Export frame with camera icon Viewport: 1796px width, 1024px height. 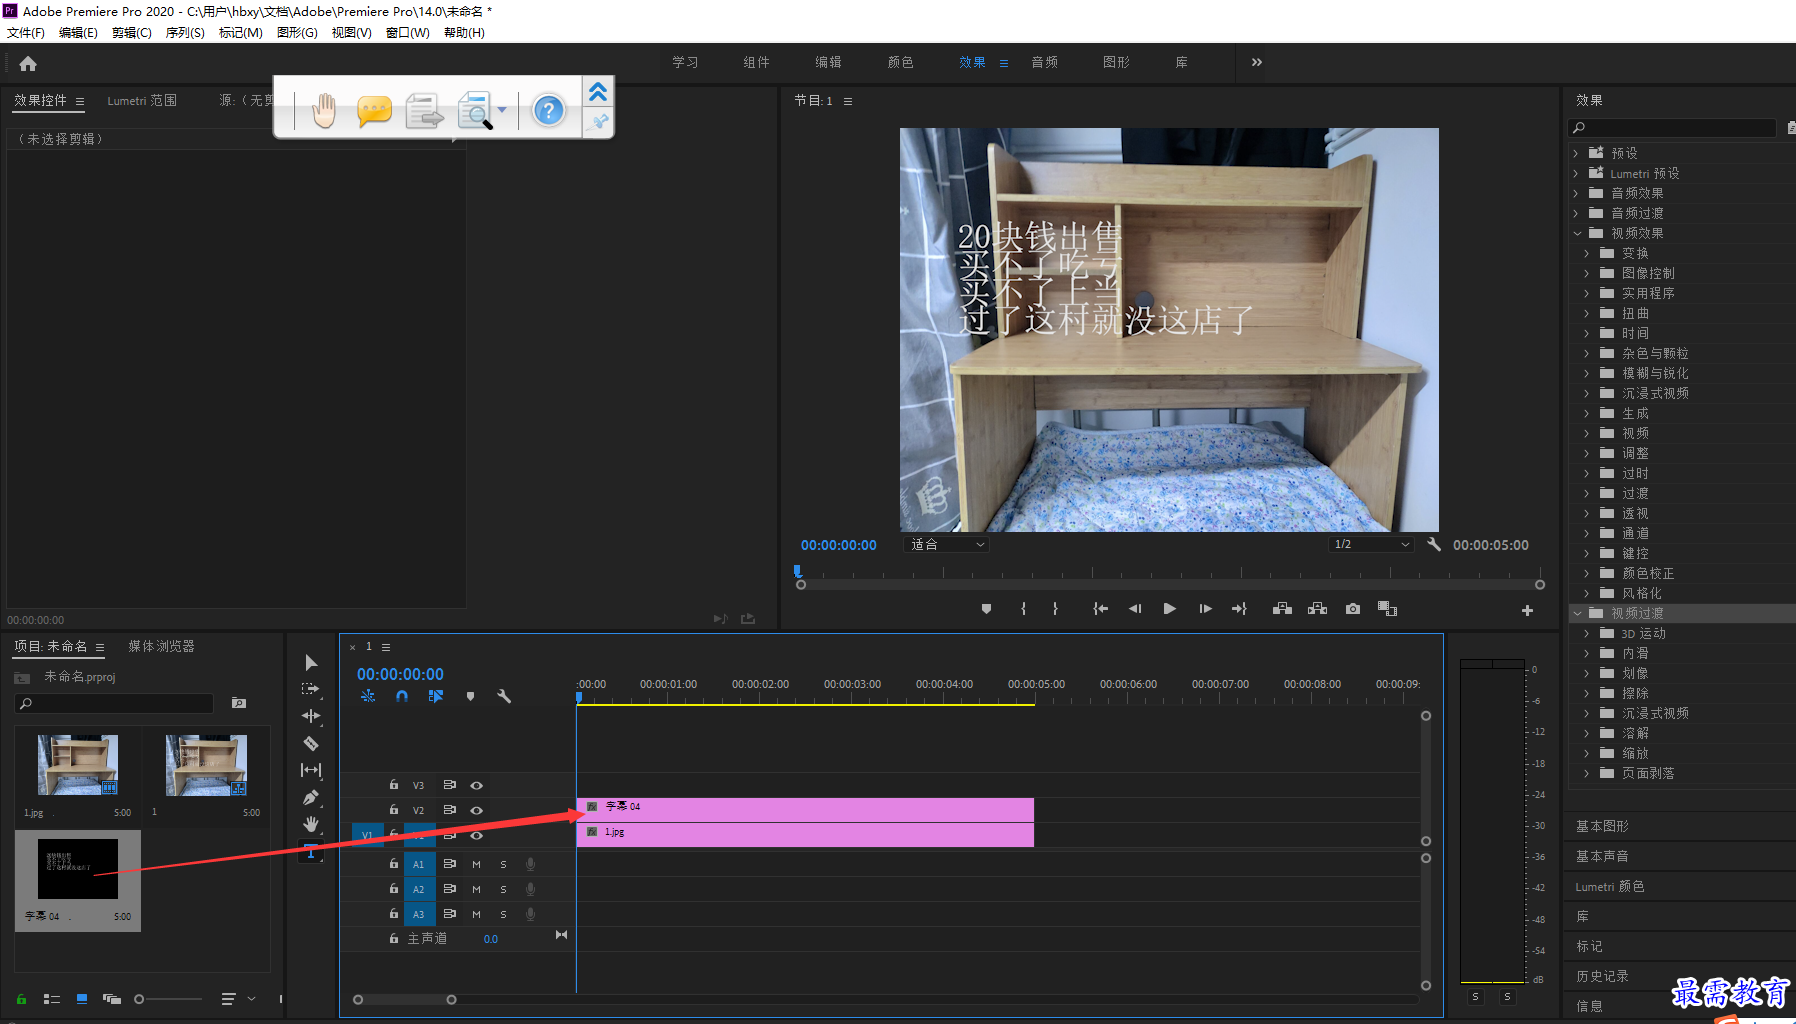point(1353,609)
